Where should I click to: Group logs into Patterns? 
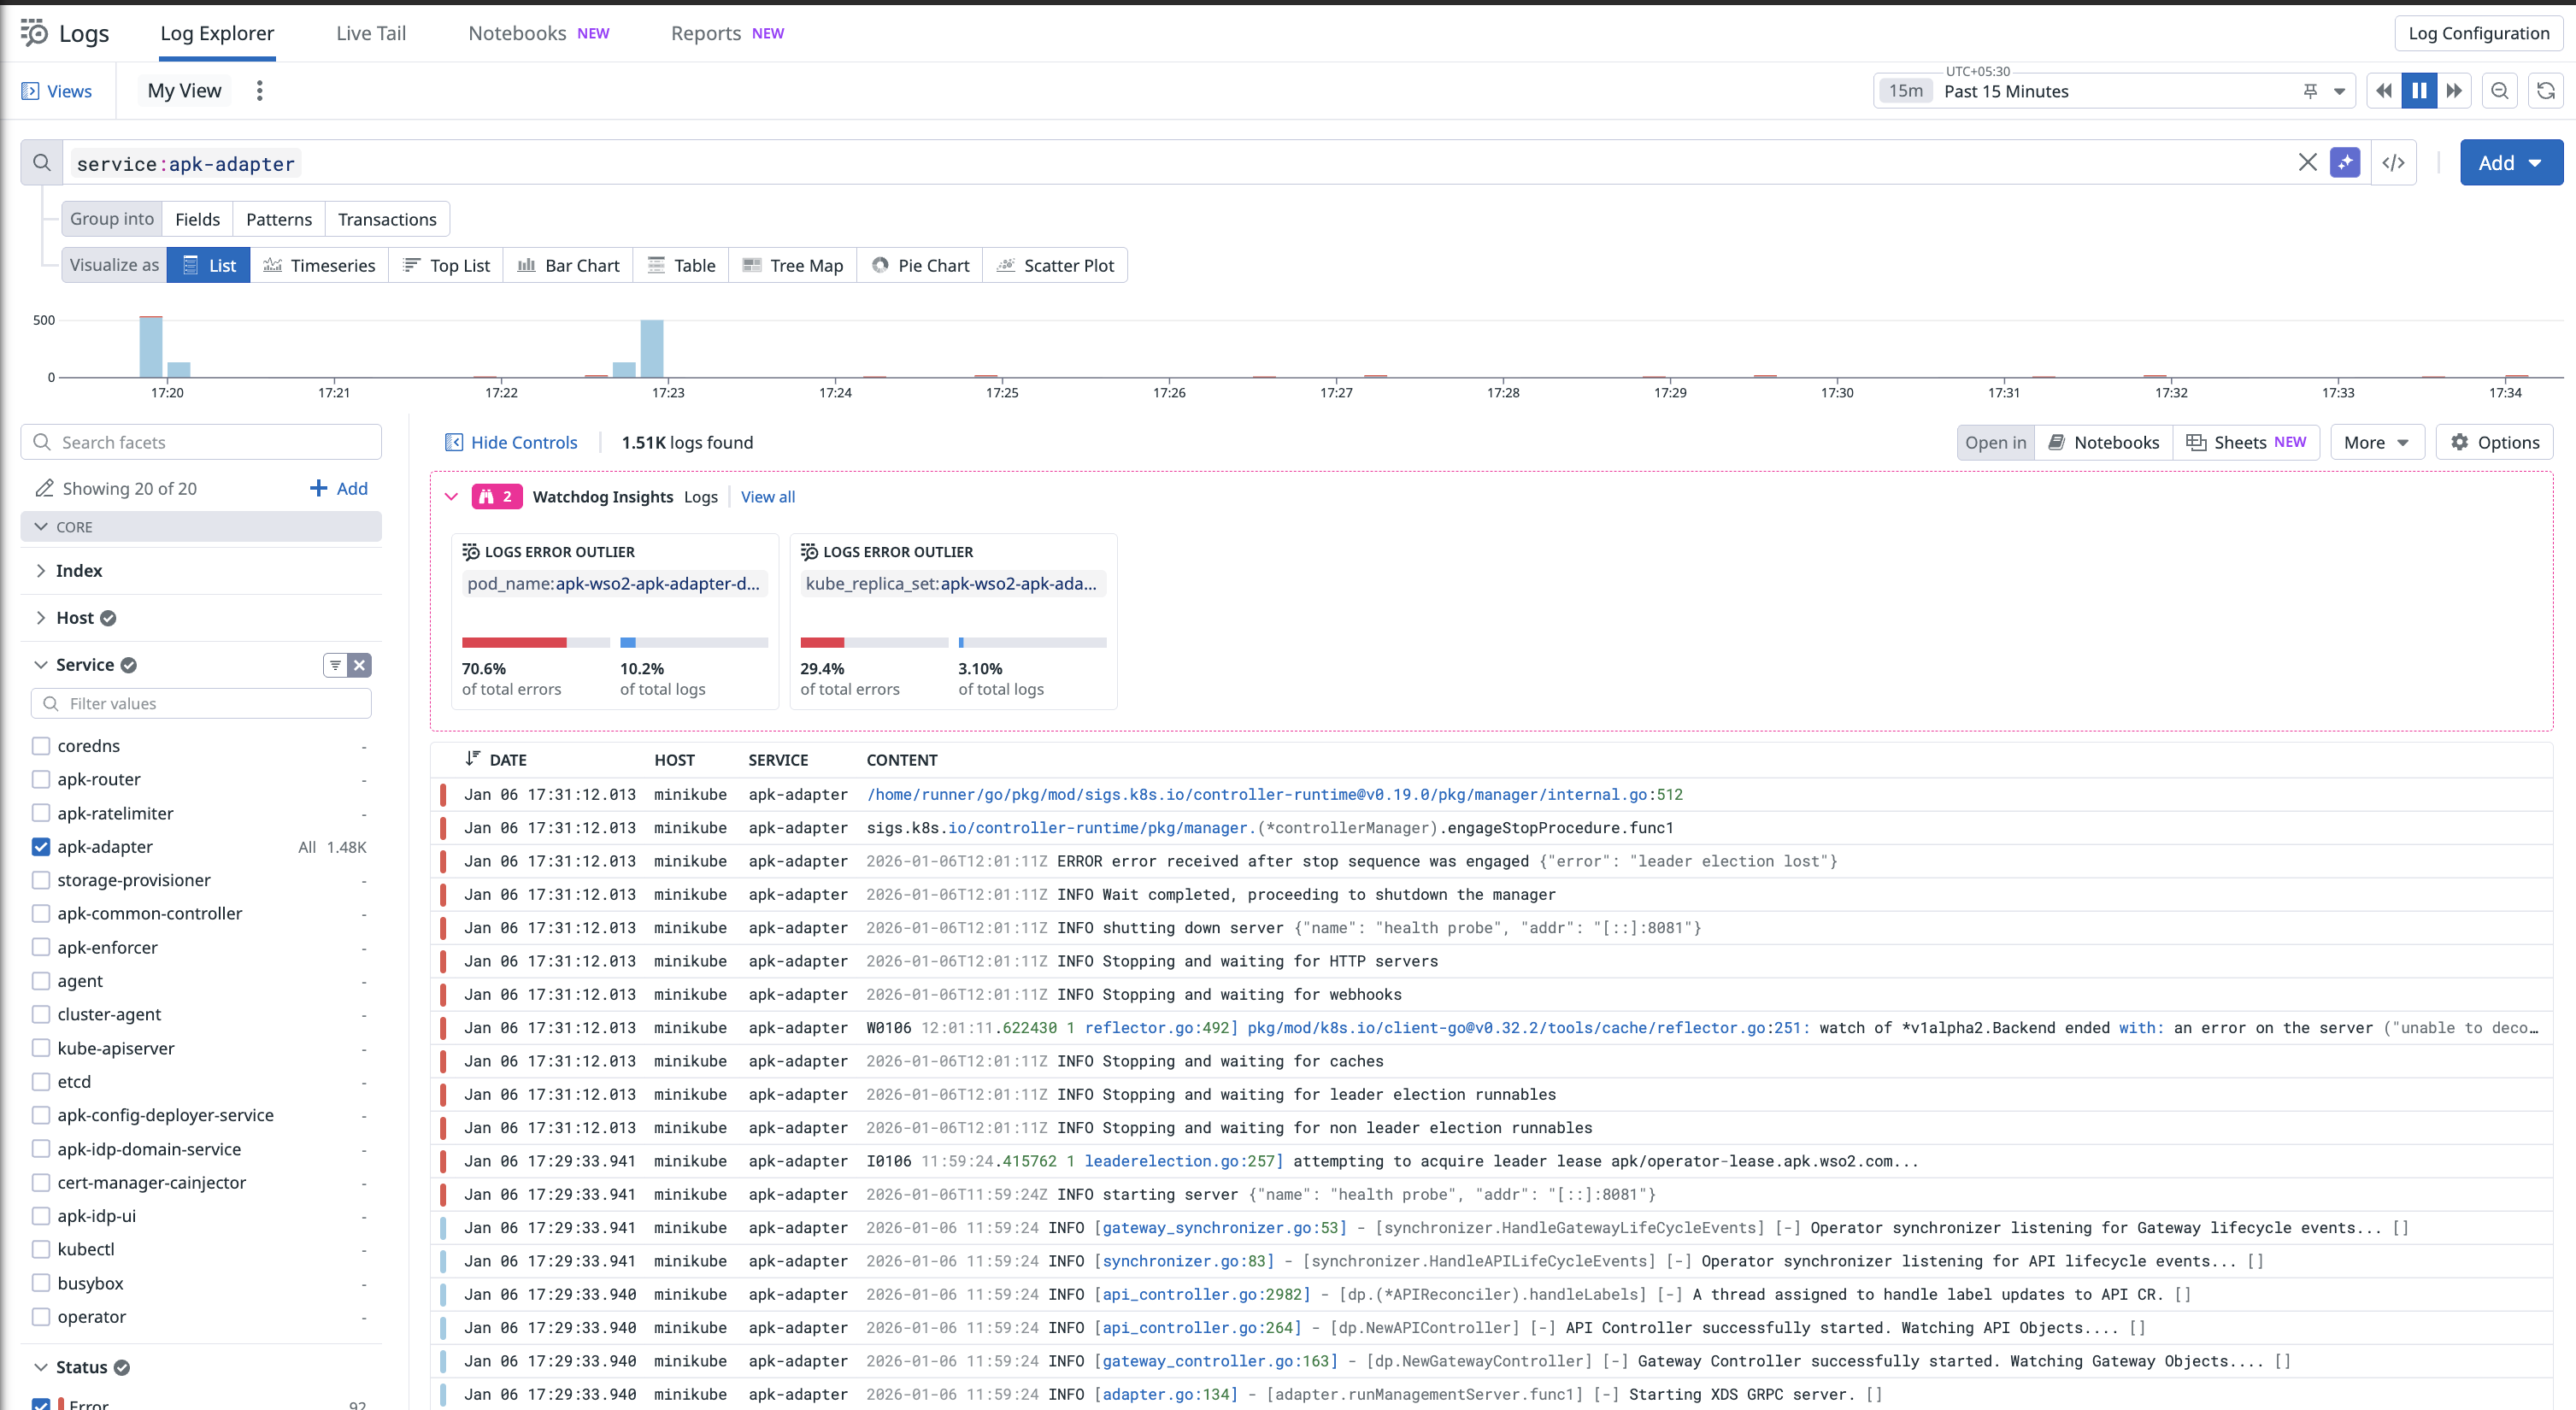[x=279, y=219]
